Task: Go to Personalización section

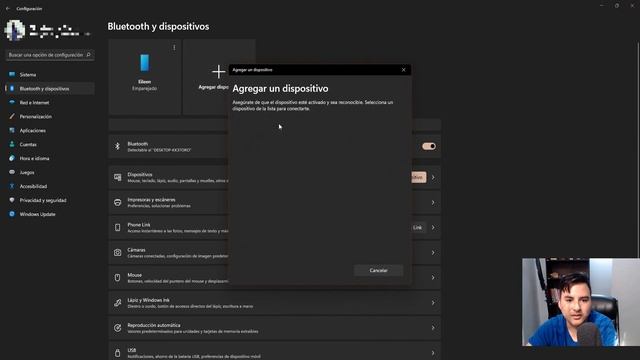Action: click(x=50, y=116)
